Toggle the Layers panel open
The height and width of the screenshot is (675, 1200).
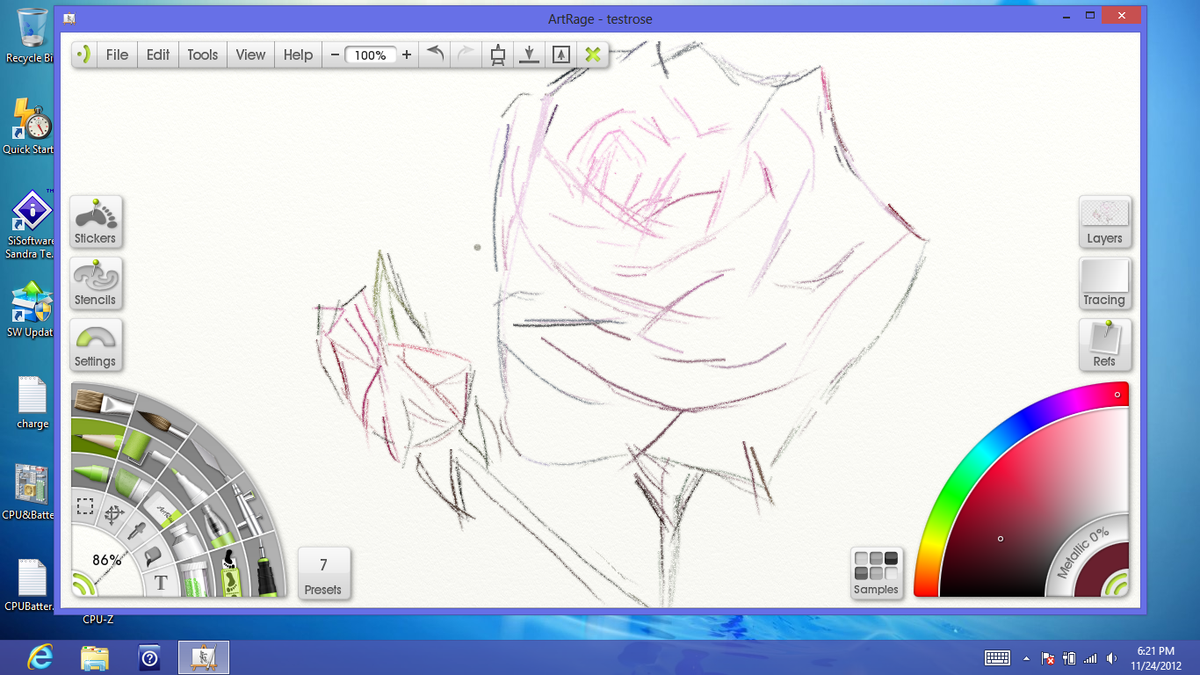pyautogui.click(x=1104, y=220)
